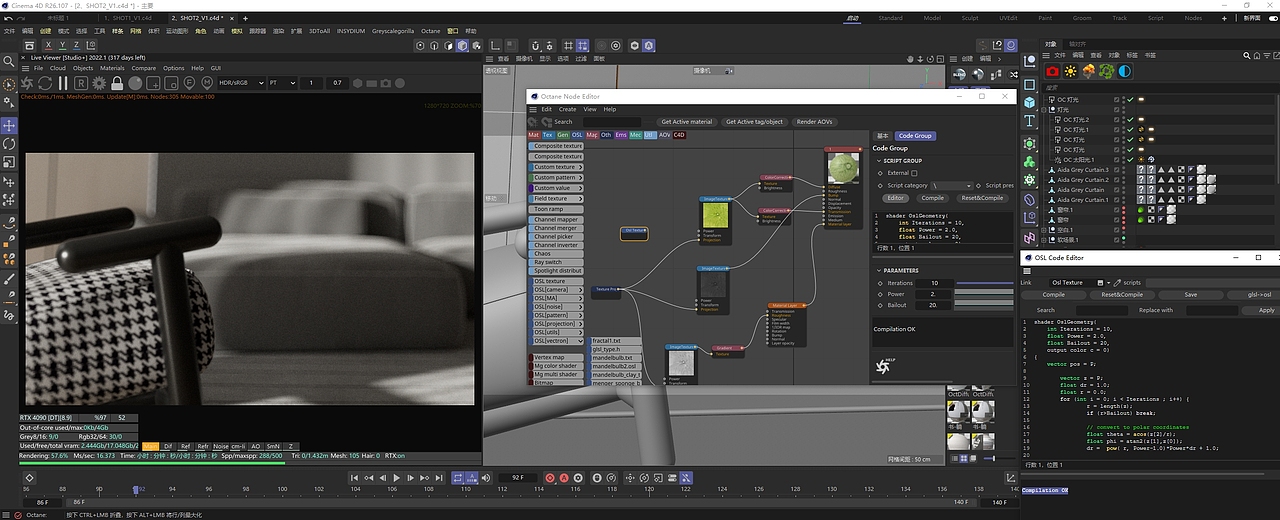Click the Live Viewer region render icon
Viewport: 1280px width, 520px height.
tap(153, 83)
